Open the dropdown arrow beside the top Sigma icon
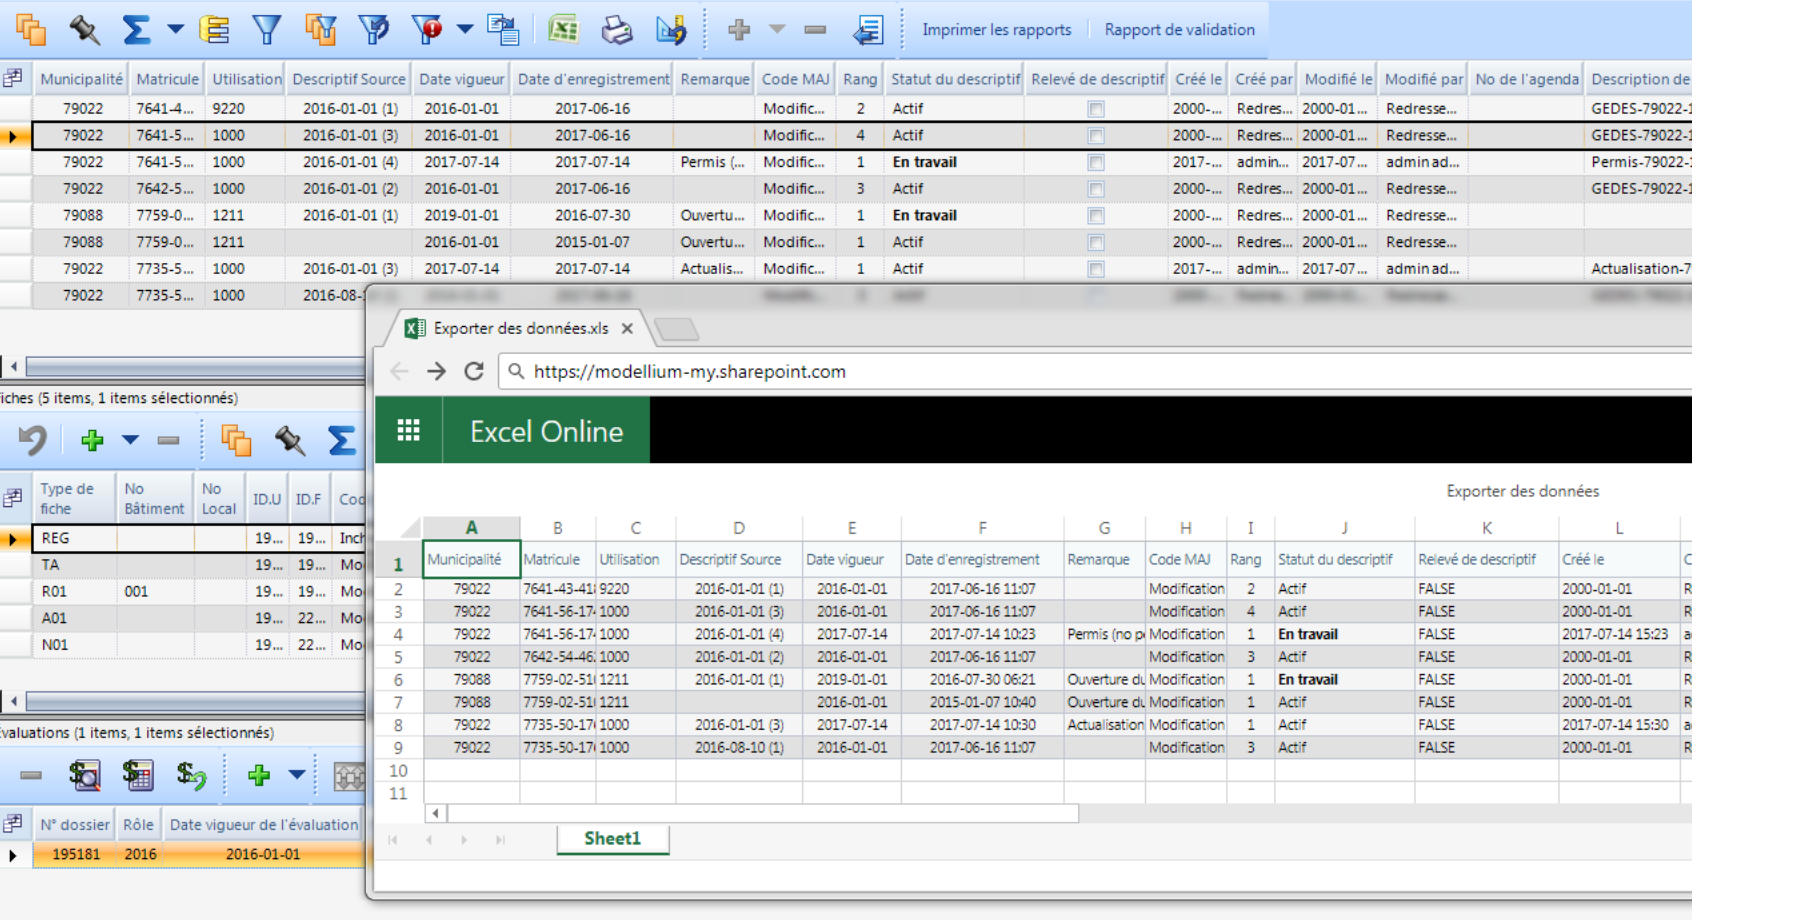 (175, 29)
